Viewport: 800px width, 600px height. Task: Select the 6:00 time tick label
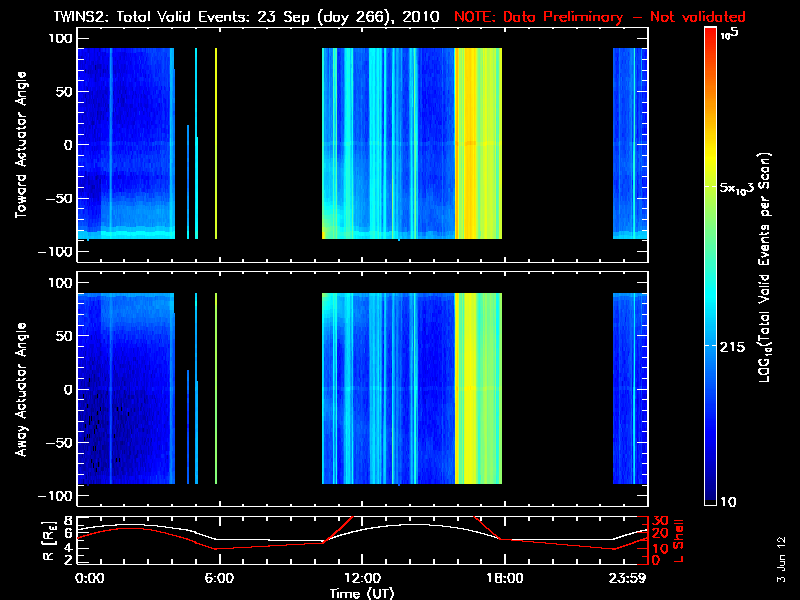click(219, 578)
